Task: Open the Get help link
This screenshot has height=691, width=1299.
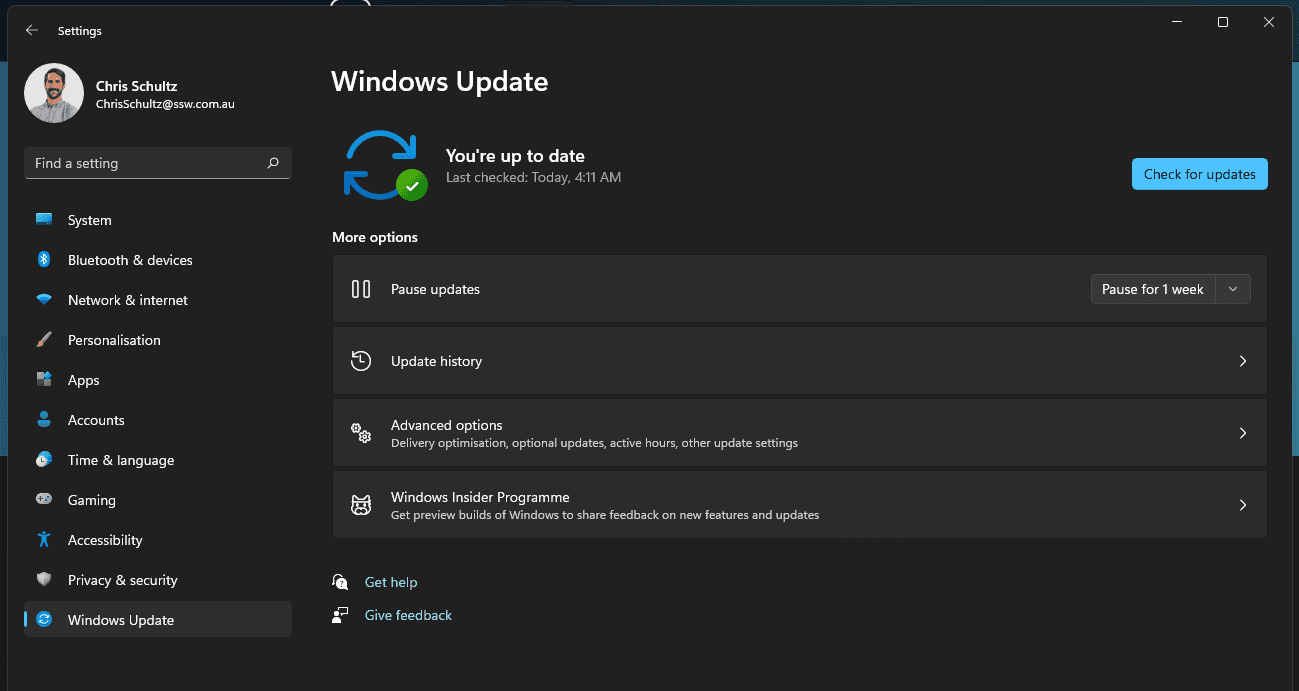Action: pos(391,582)
